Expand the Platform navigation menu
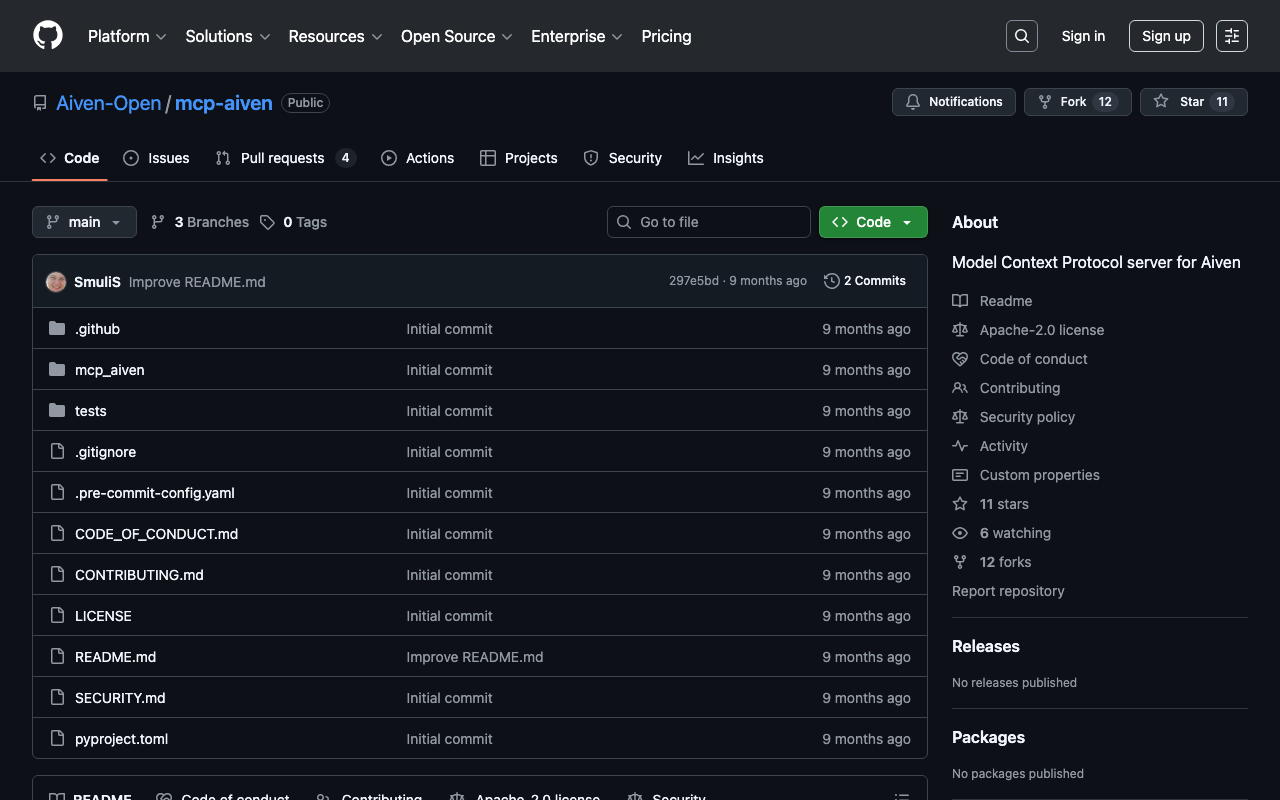The height and width of the screenshot is (800, 1280). tap(127, 36)
